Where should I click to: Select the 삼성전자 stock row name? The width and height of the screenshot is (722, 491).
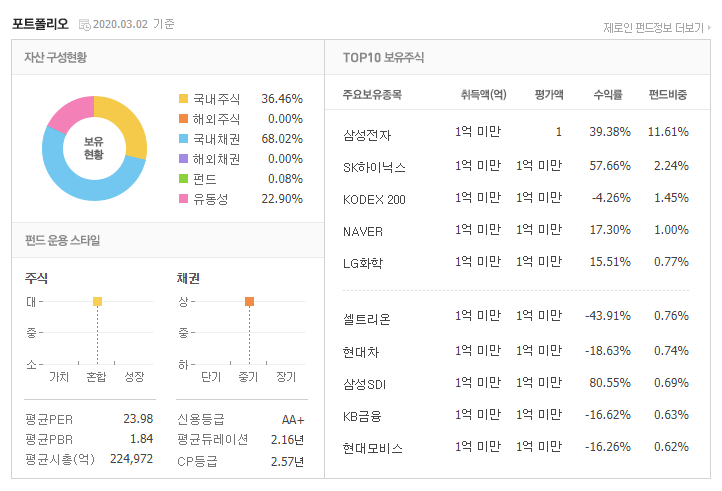pos(367,135)
